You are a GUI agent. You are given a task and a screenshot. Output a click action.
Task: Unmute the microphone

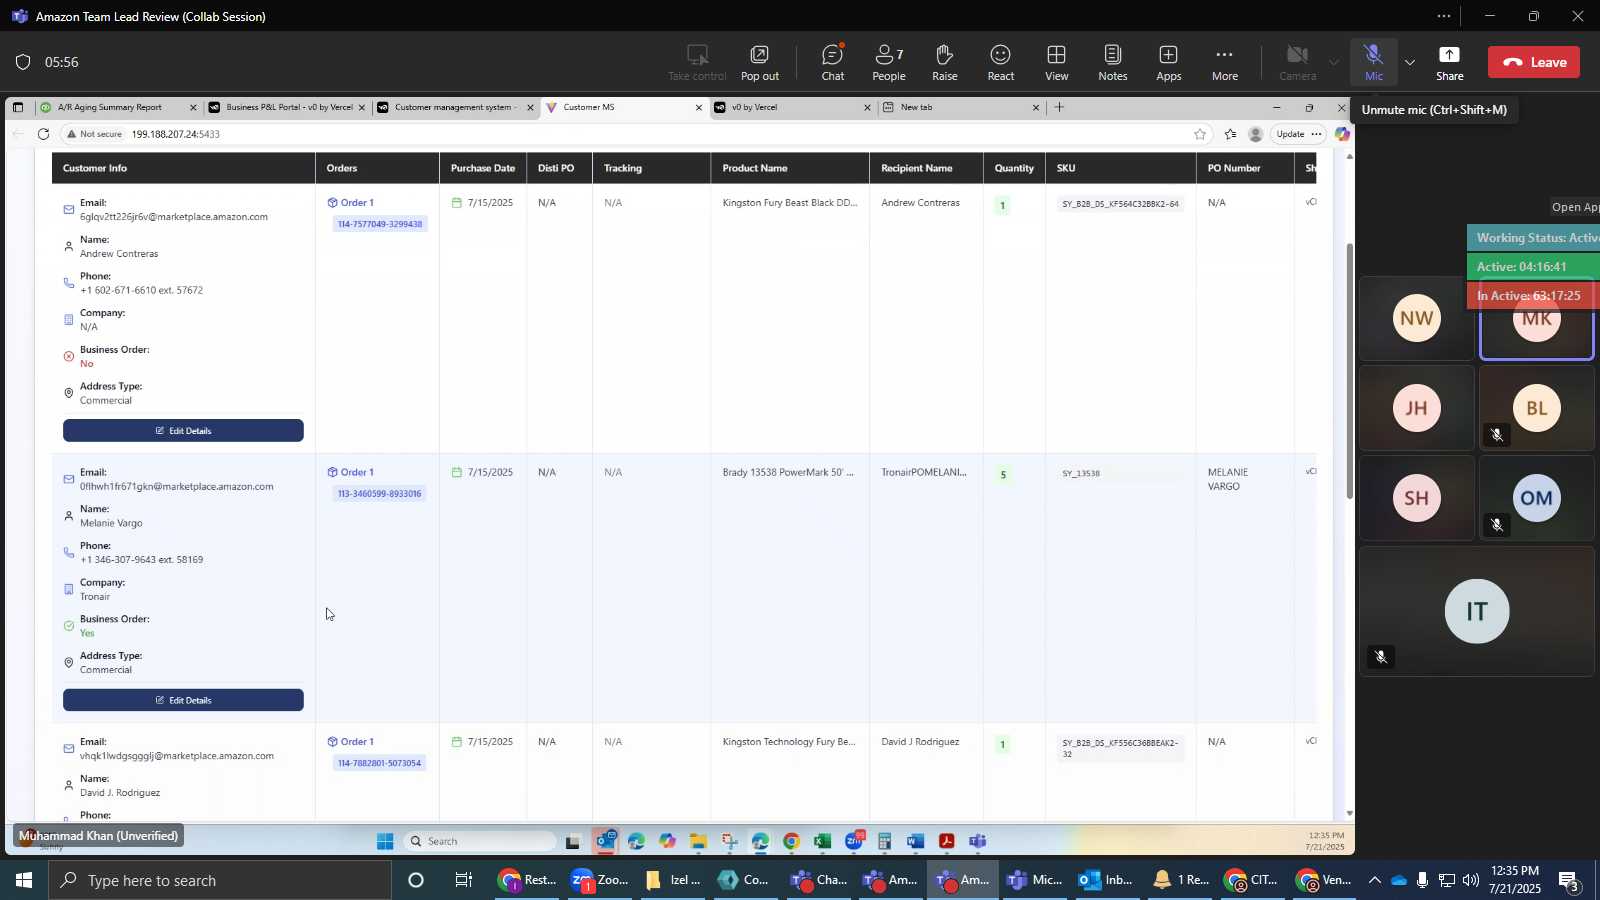pos(1374,62)
